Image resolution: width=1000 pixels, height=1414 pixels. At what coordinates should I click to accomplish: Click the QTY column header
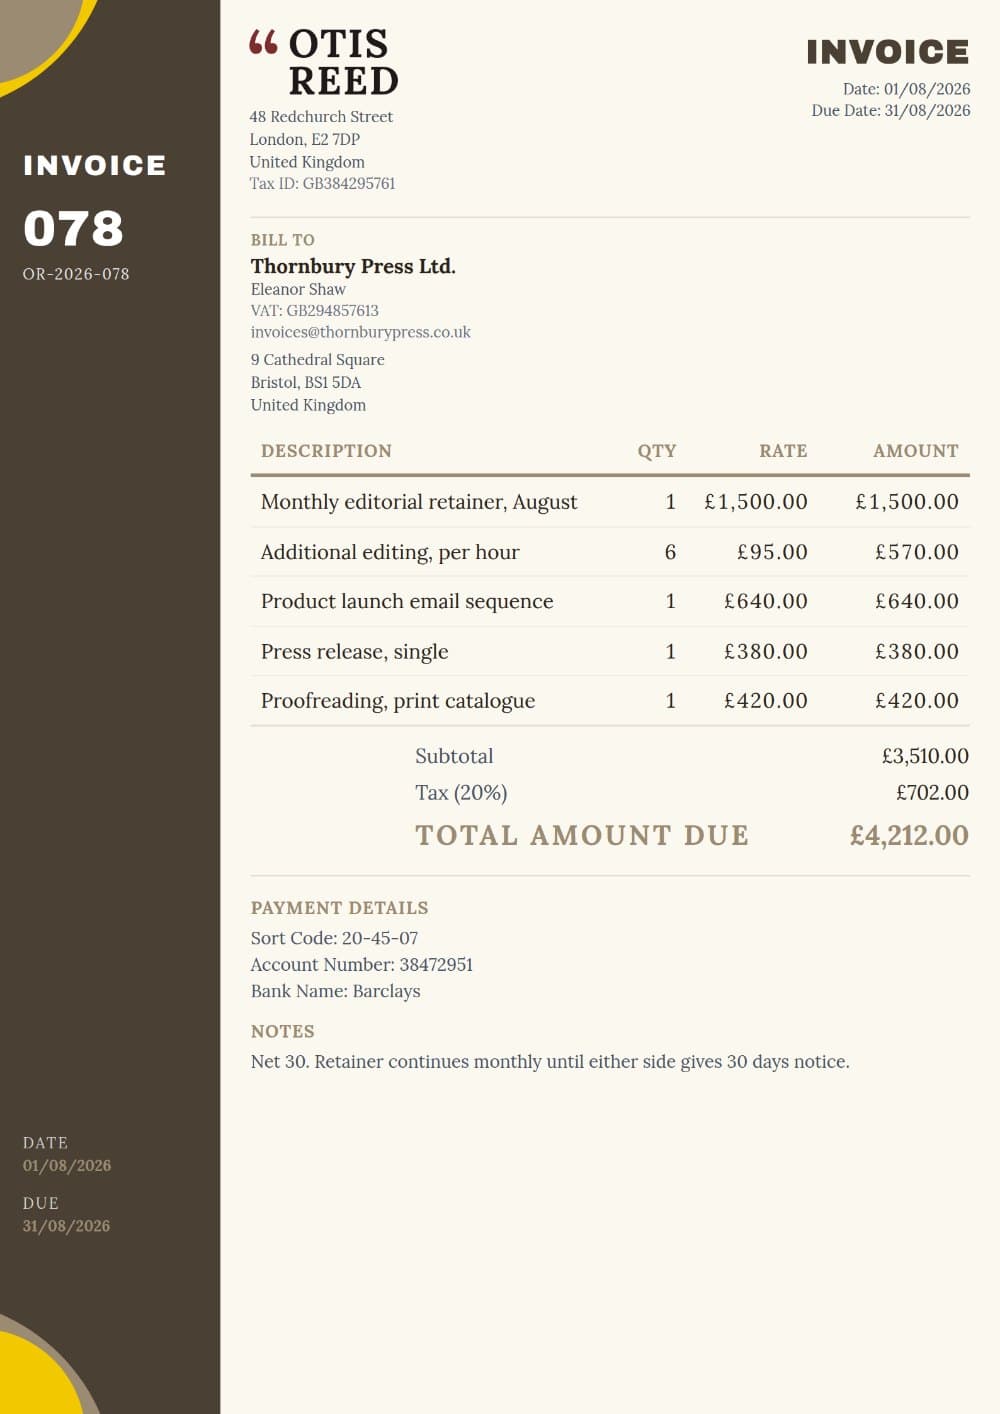[657, 451]
